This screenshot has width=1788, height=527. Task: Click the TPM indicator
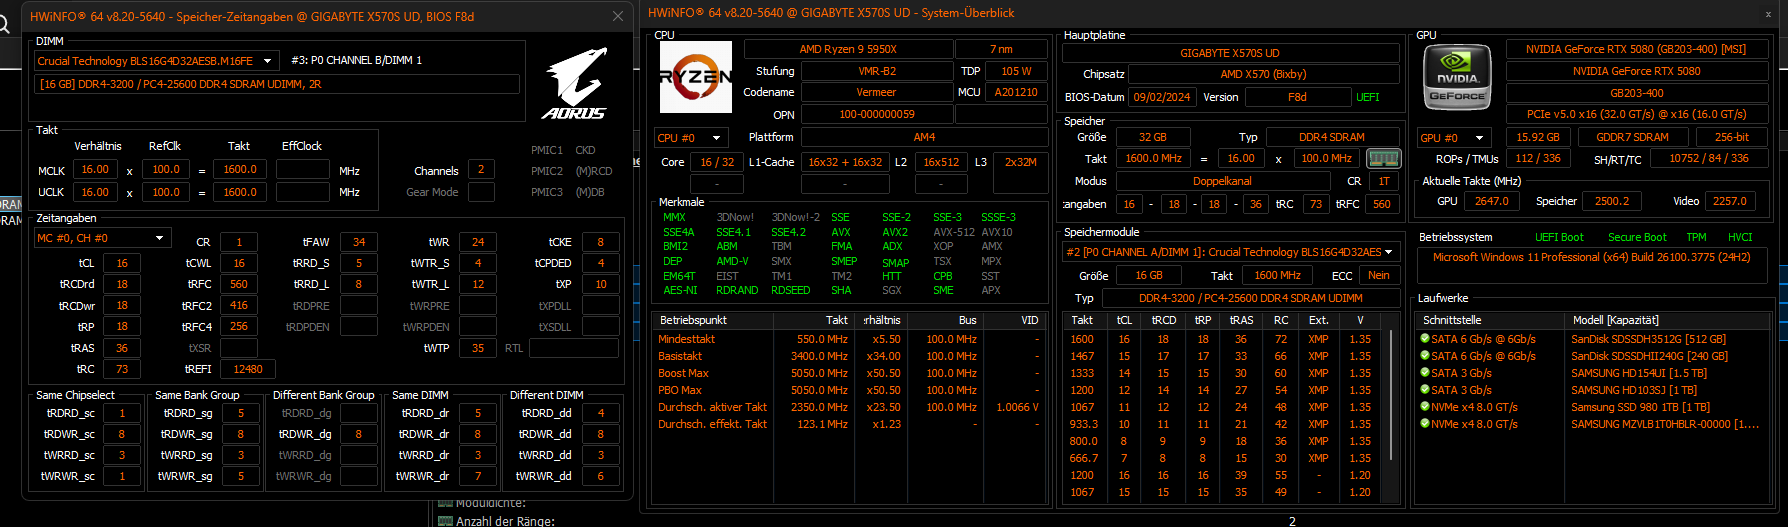1696,237
